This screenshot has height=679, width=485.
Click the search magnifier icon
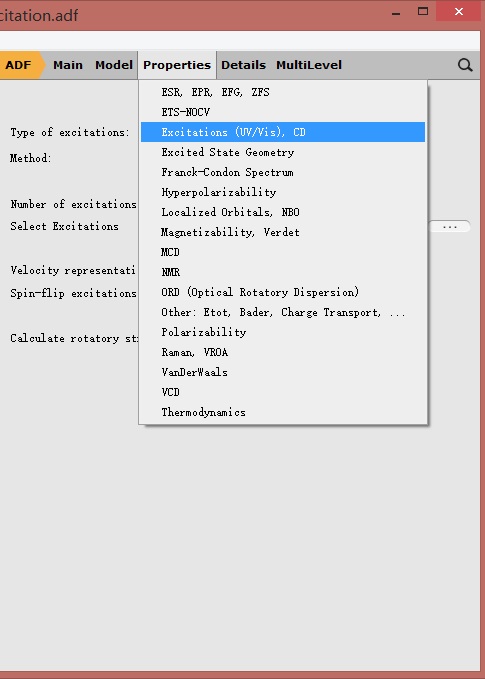(x=465, y=65)
